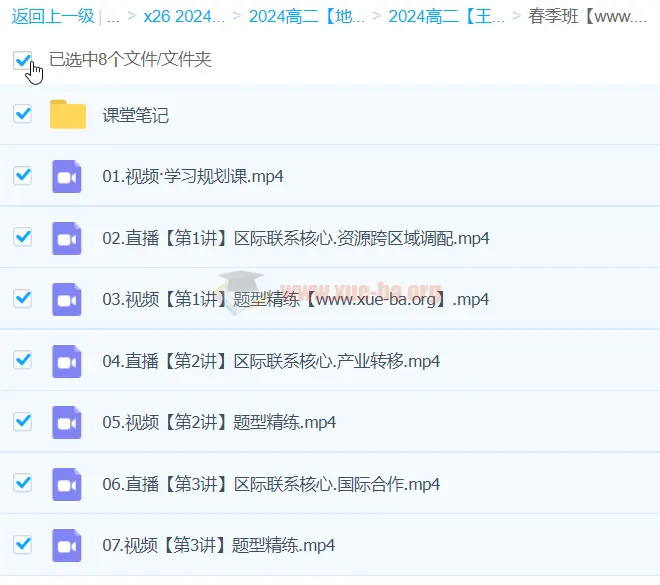Uncheck the 课堂笔记 folder checkbox
The image size is (660, 585).
tap(22, 114)
